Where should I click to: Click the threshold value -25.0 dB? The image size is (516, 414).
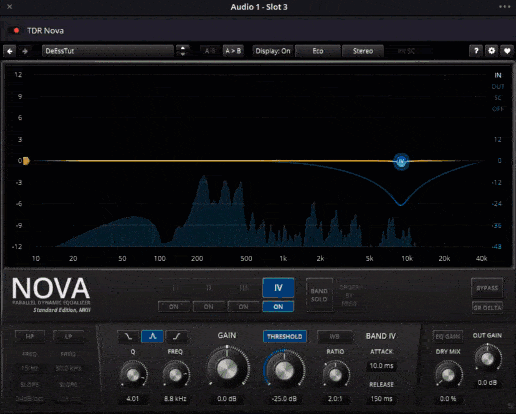pos(284,399)
